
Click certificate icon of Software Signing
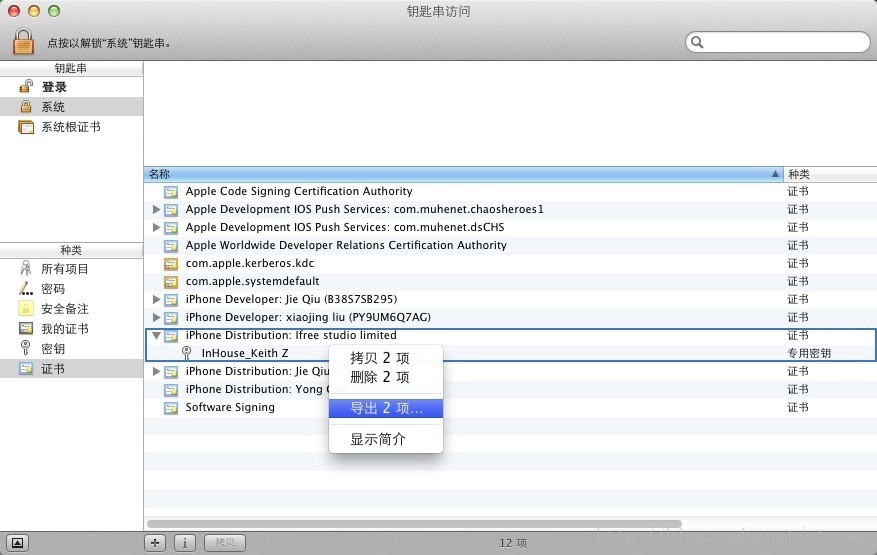[x=171, y=408]
